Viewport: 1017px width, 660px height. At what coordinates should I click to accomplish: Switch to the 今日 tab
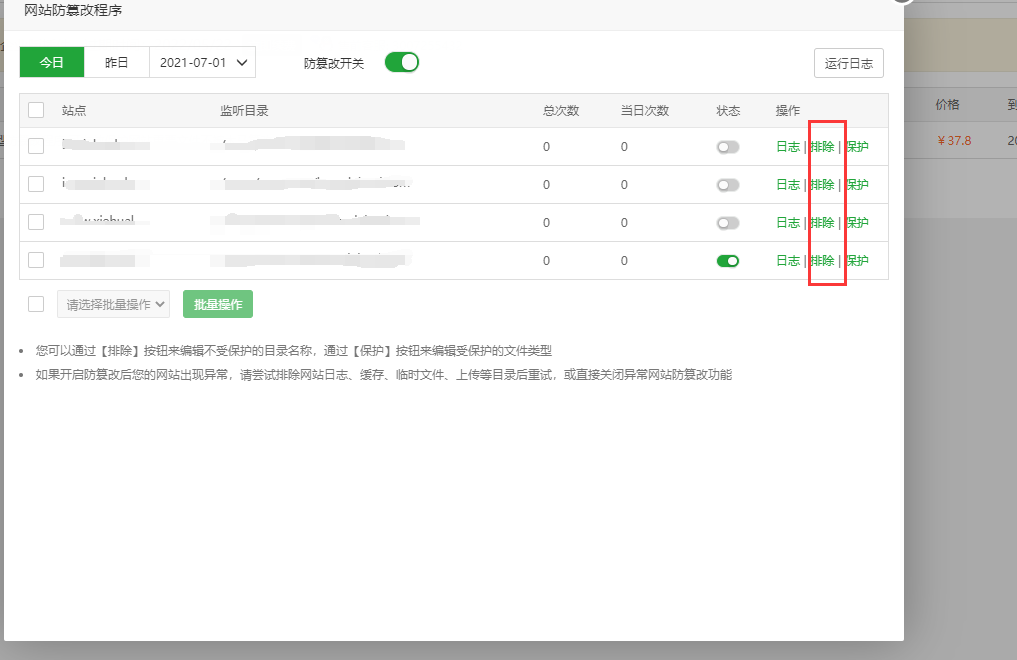coord(52,62)
